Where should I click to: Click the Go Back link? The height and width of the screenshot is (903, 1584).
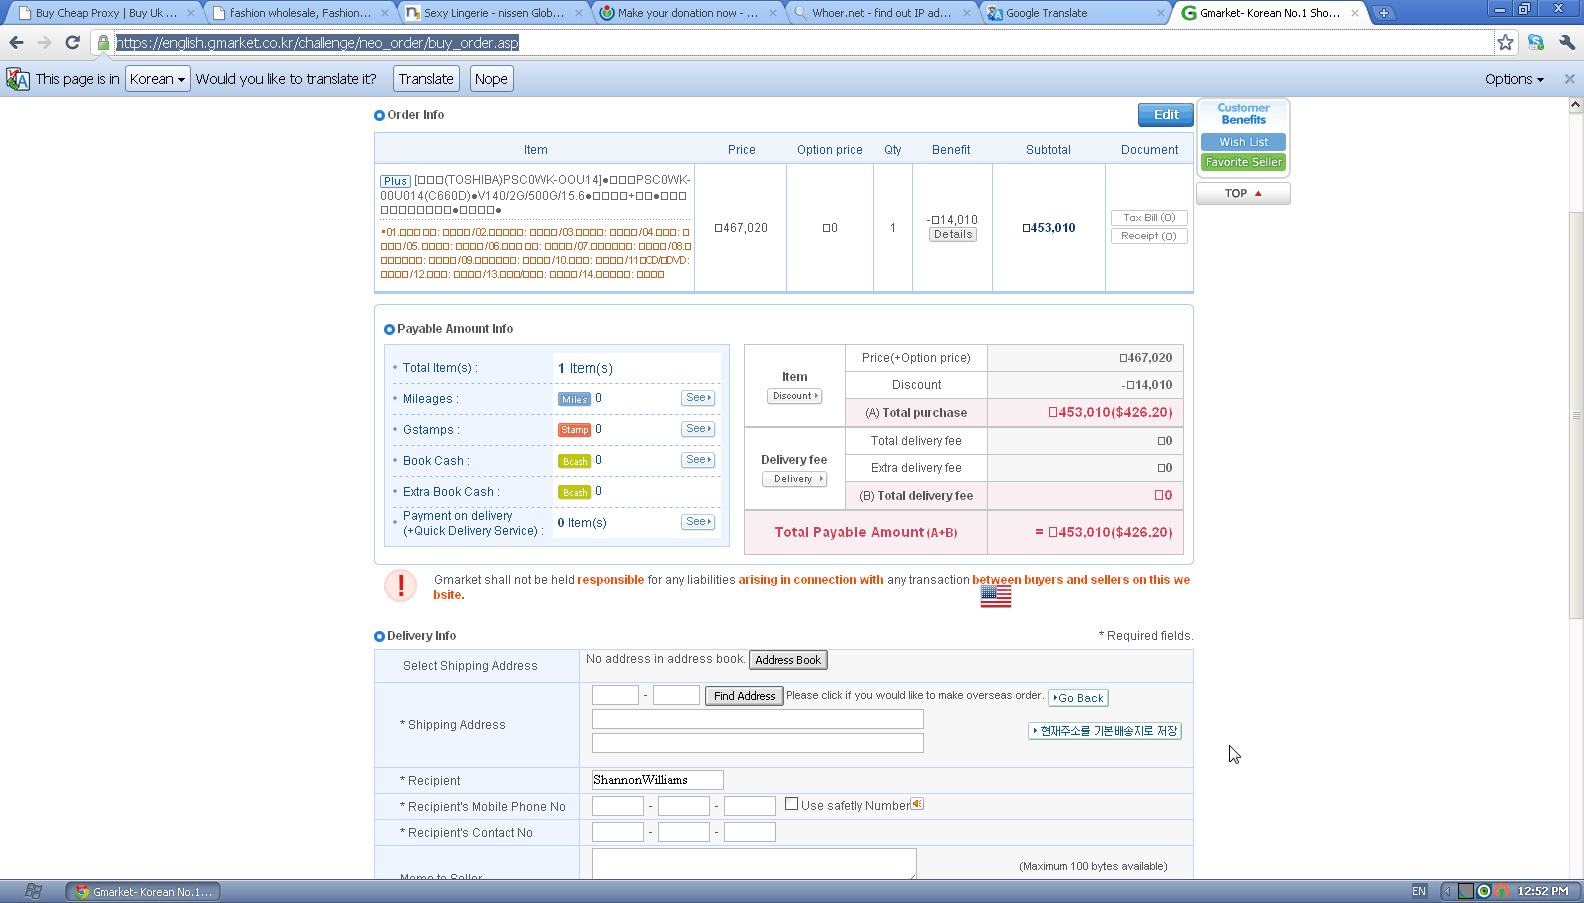[x=1078, y=698]
